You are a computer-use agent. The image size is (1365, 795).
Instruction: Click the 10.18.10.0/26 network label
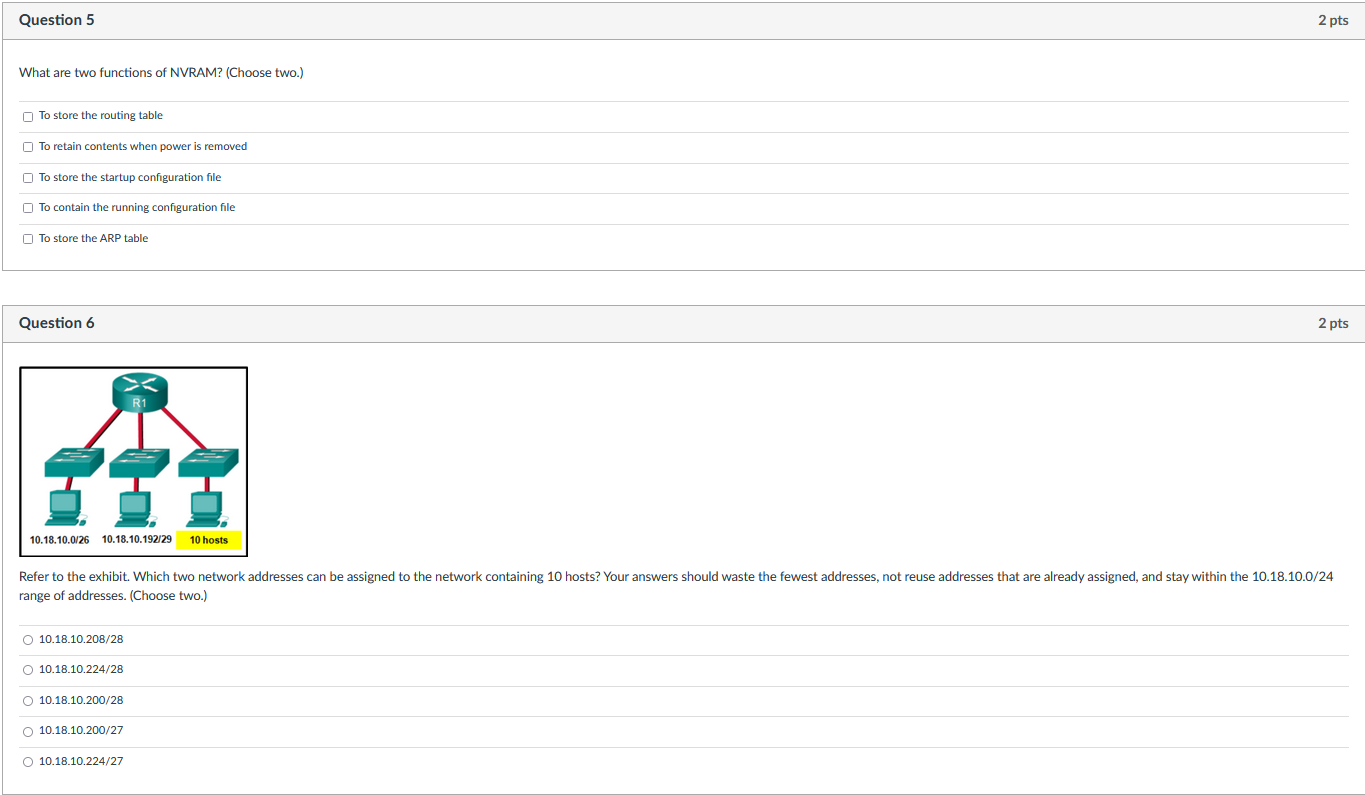(59, 540)
